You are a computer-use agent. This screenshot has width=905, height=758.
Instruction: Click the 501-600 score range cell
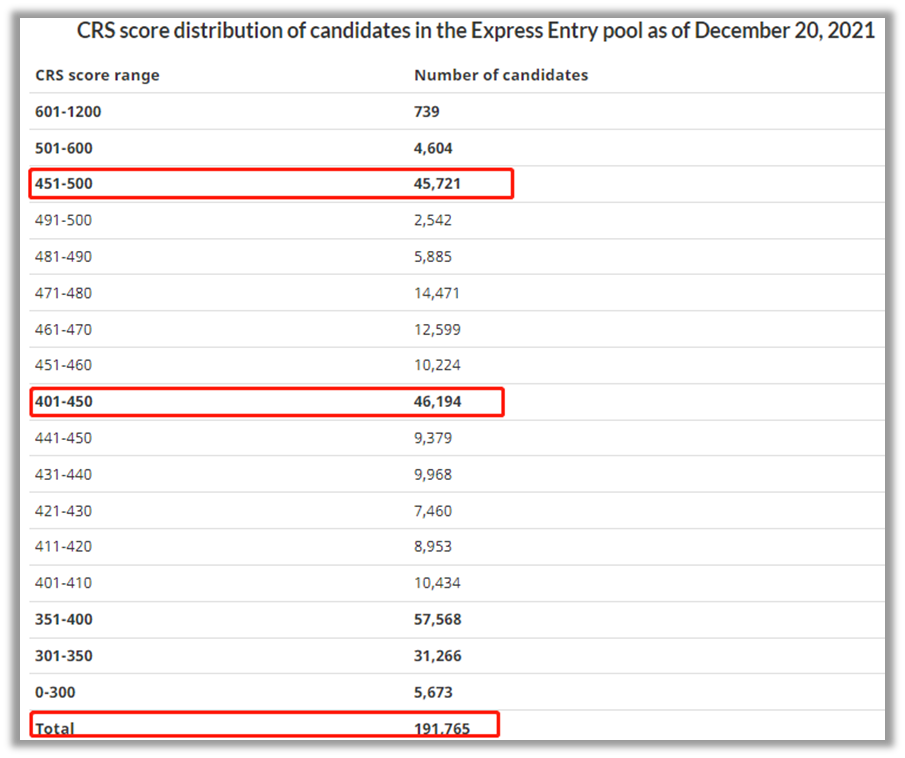(63, 148)
